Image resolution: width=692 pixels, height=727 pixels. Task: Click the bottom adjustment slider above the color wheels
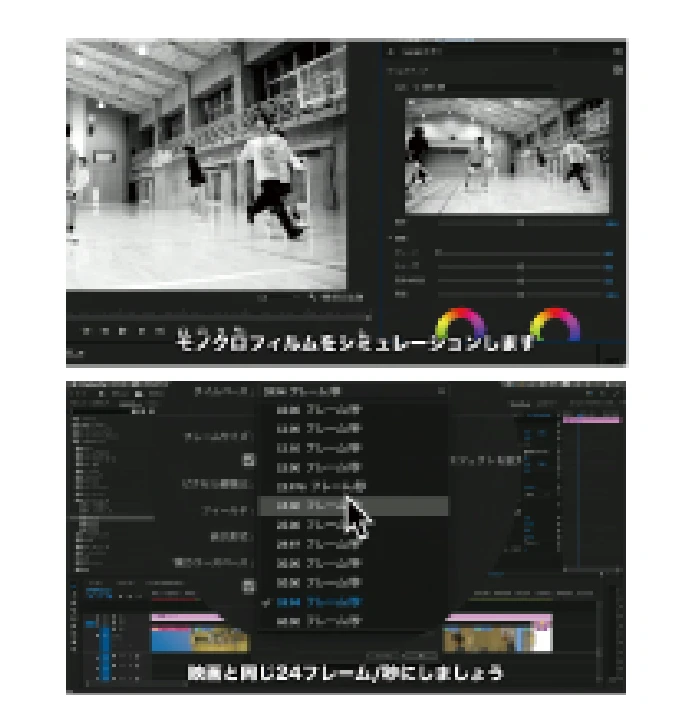tap(520, 294)
